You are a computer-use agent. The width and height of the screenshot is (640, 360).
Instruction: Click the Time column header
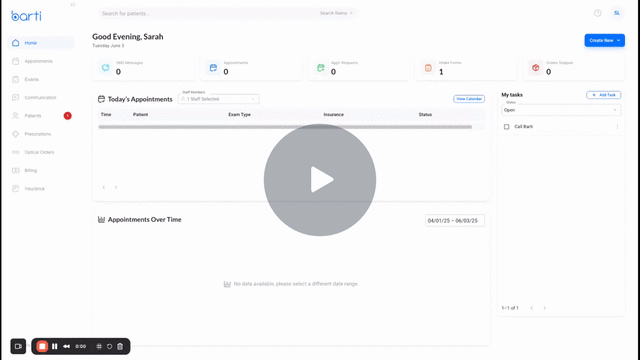click(x=106, y=115)
